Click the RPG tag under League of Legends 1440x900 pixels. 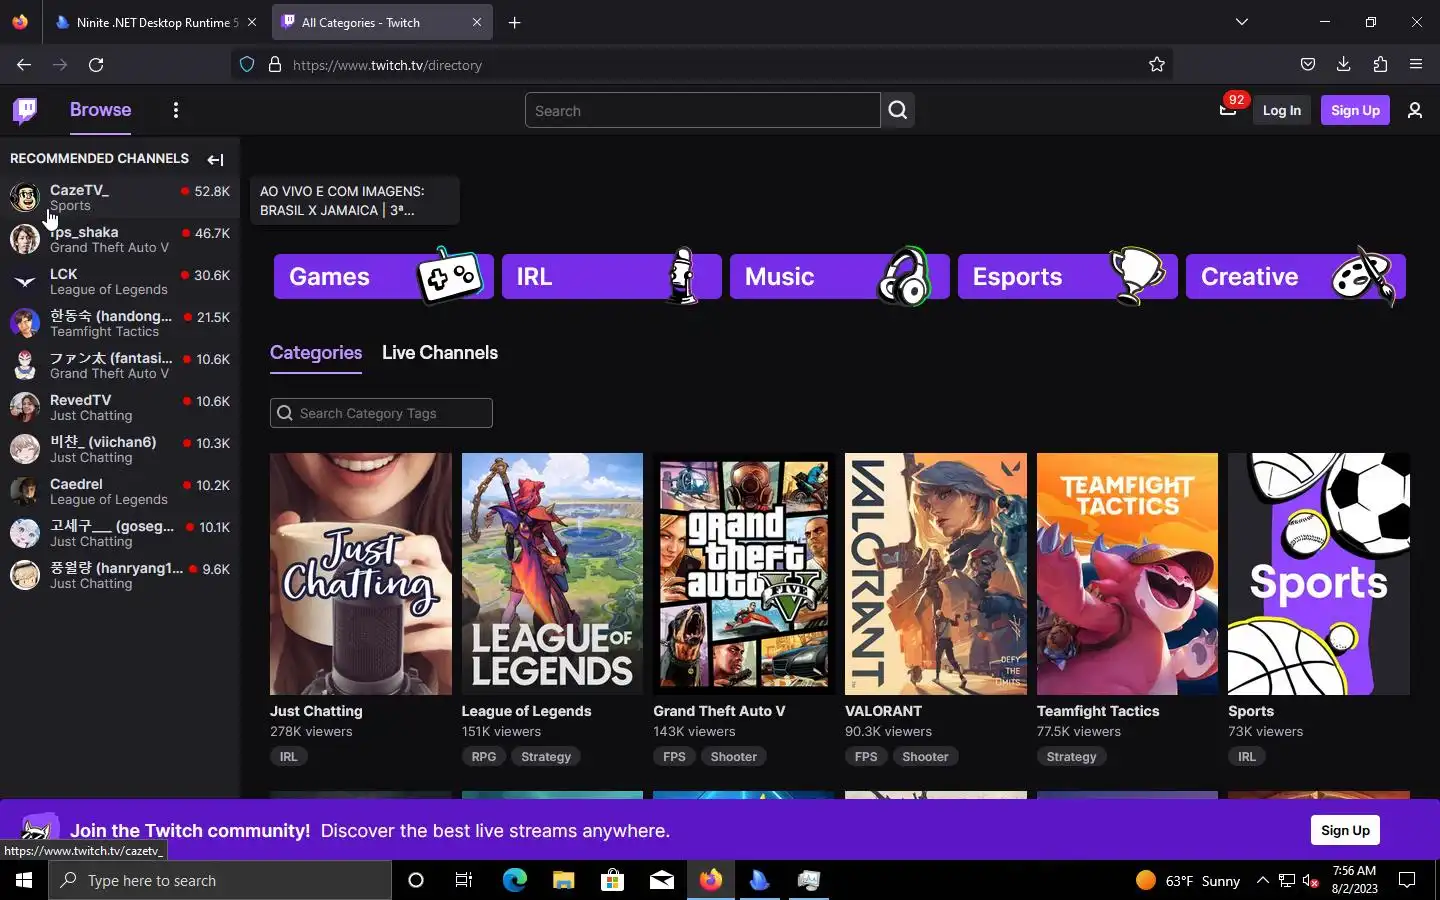click(x=484, y=757)
